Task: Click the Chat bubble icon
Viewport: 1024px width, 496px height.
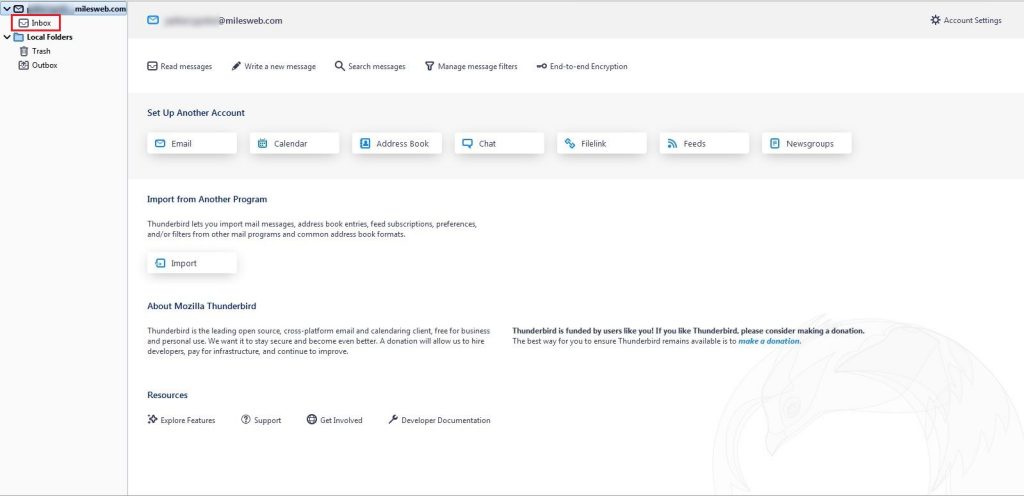Action: (x=468, y=144)
